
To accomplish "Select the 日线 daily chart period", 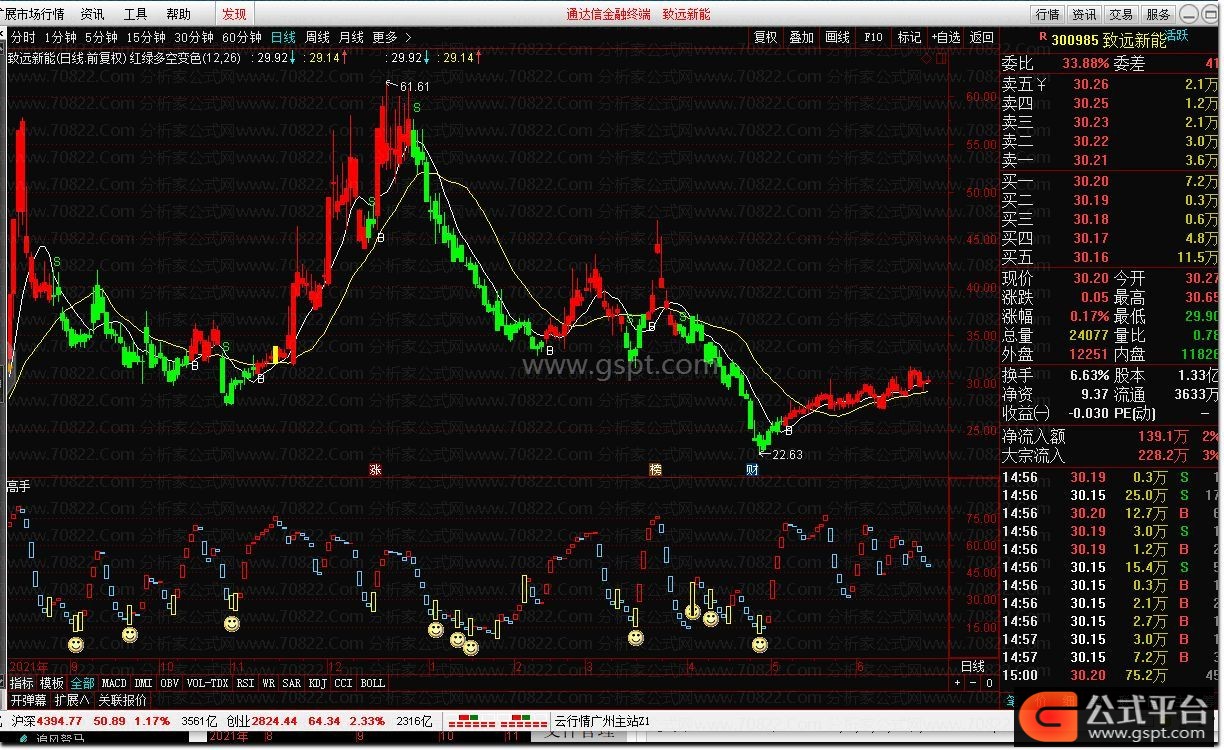I will tap(283, 37).
